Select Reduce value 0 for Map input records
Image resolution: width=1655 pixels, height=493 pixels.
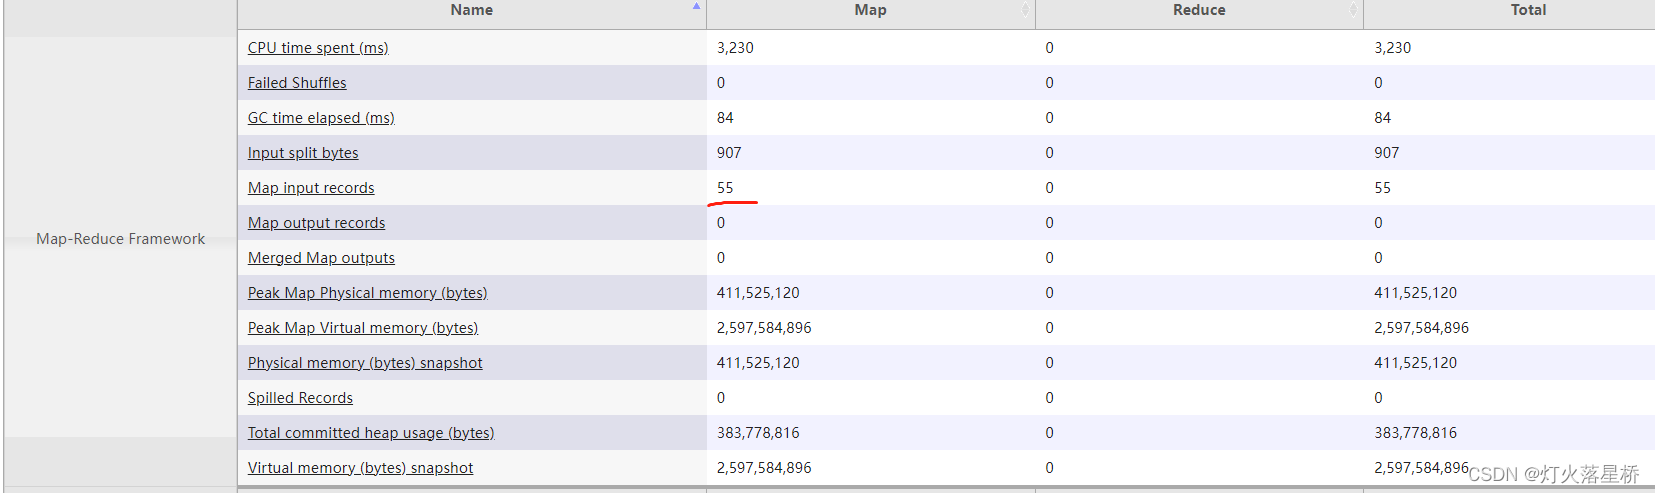(x=1049, y=188)
